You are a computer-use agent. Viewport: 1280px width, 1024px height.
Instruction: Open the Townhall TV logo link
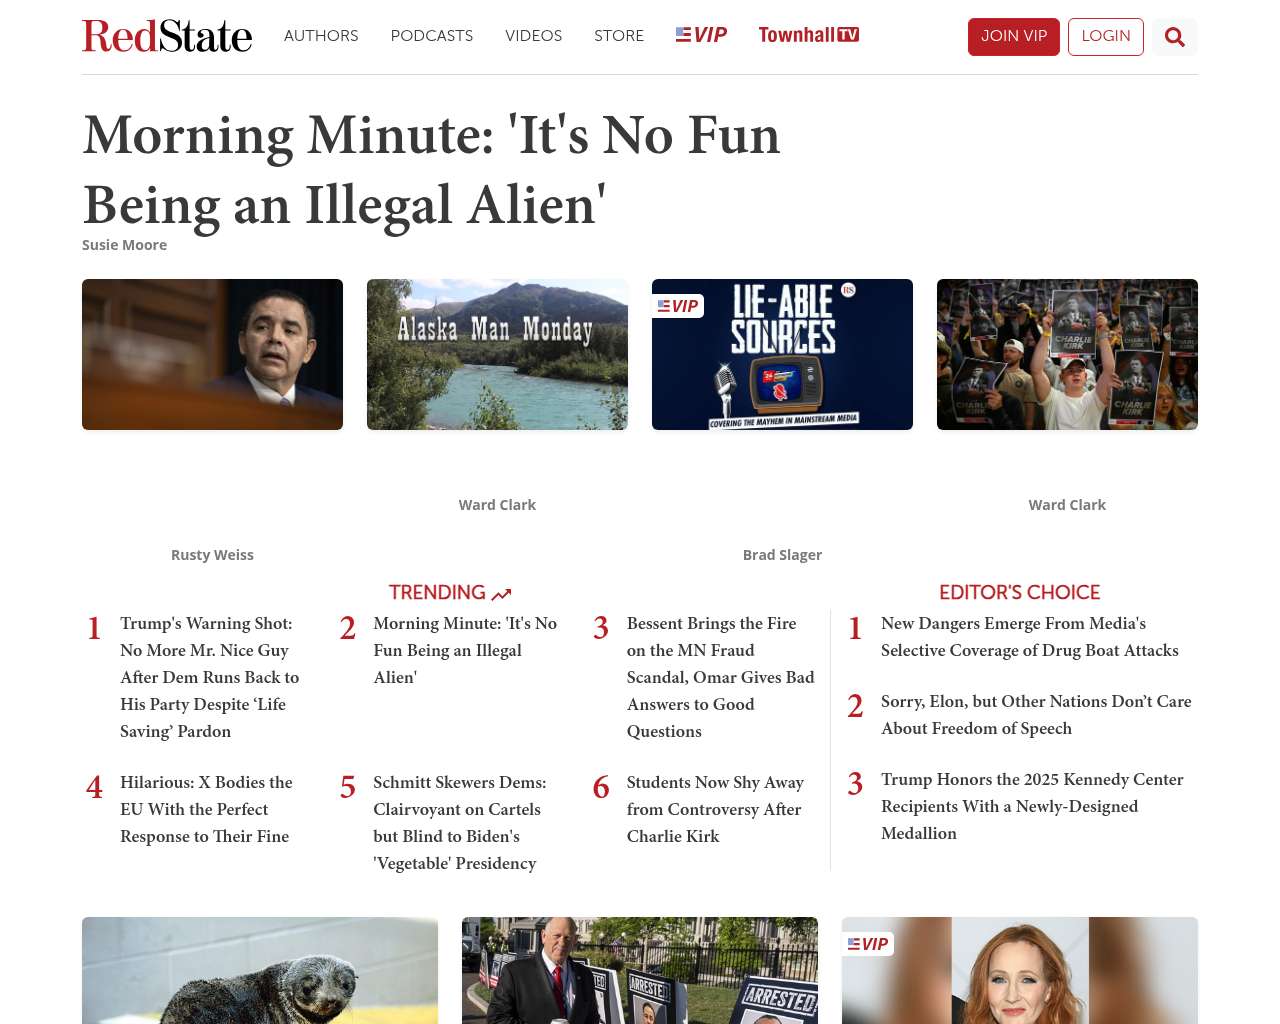808,35
